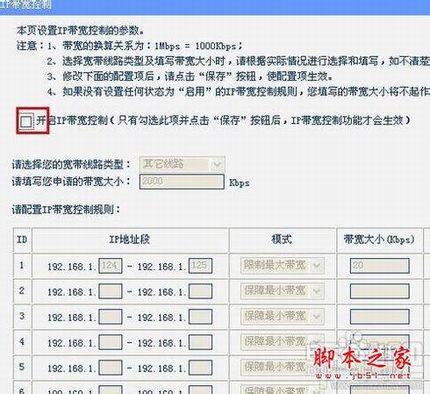Click the 申请的带宽大小 input field
The height and width of the screenshot is (394, 430).
pyautogui.click(x=182, y=182)
